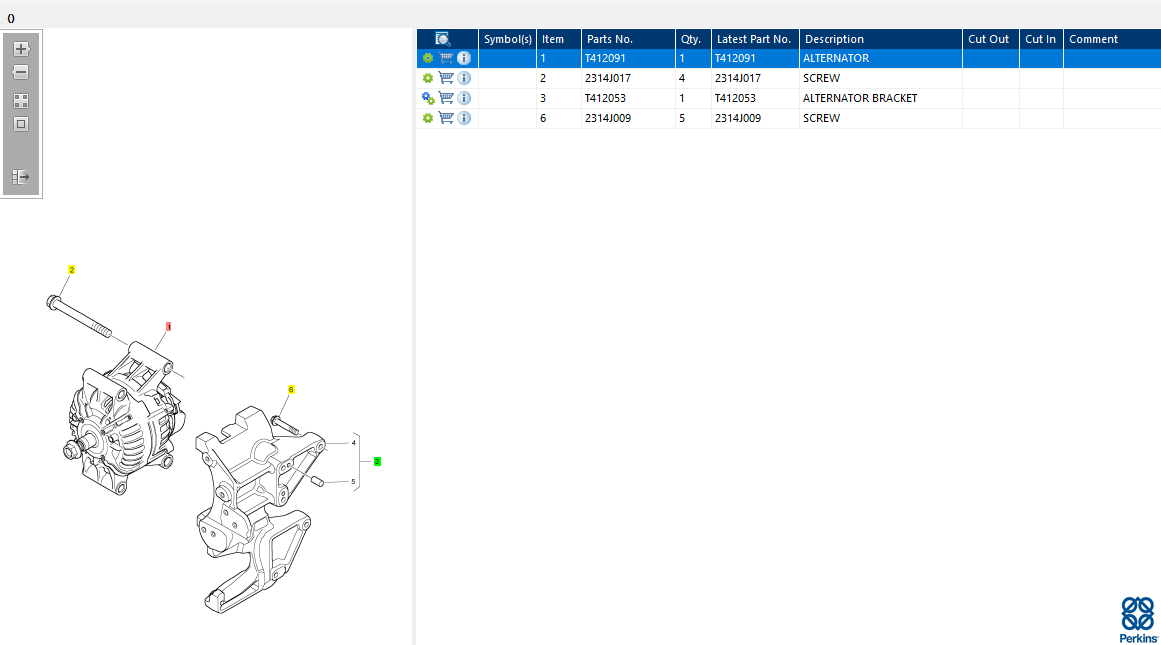Screen dimensions: 1161x645
Task: Click gear icon for ALTERNATOR row
Action: [x=427, y=58]
